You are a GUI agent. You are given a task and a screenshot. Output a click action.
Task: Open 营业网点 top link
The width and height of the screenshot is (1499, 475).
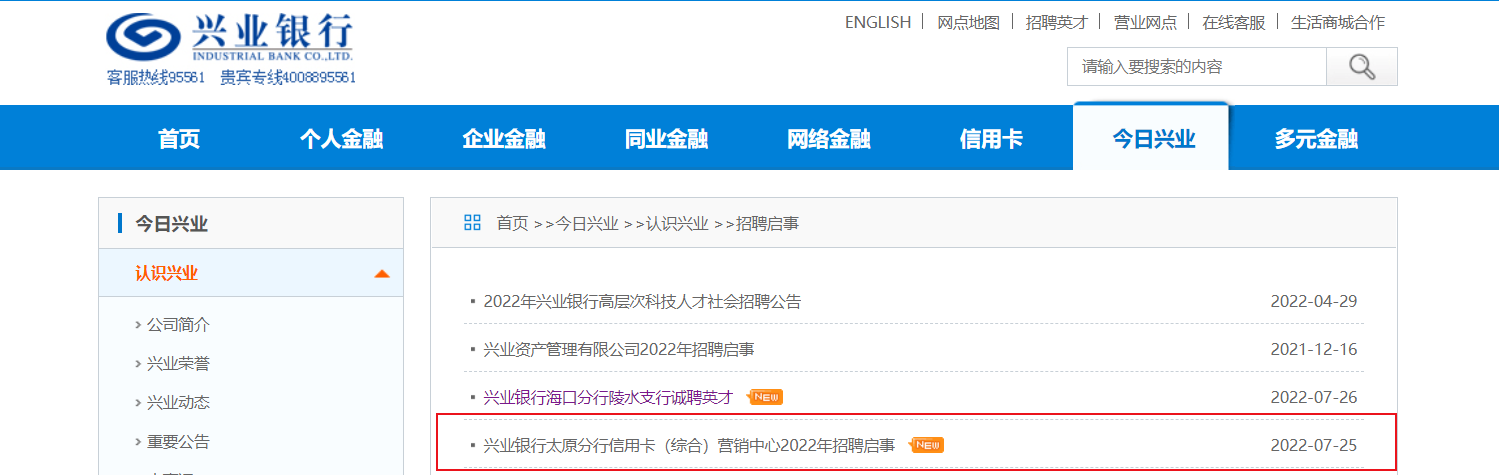pos(1145,22)
